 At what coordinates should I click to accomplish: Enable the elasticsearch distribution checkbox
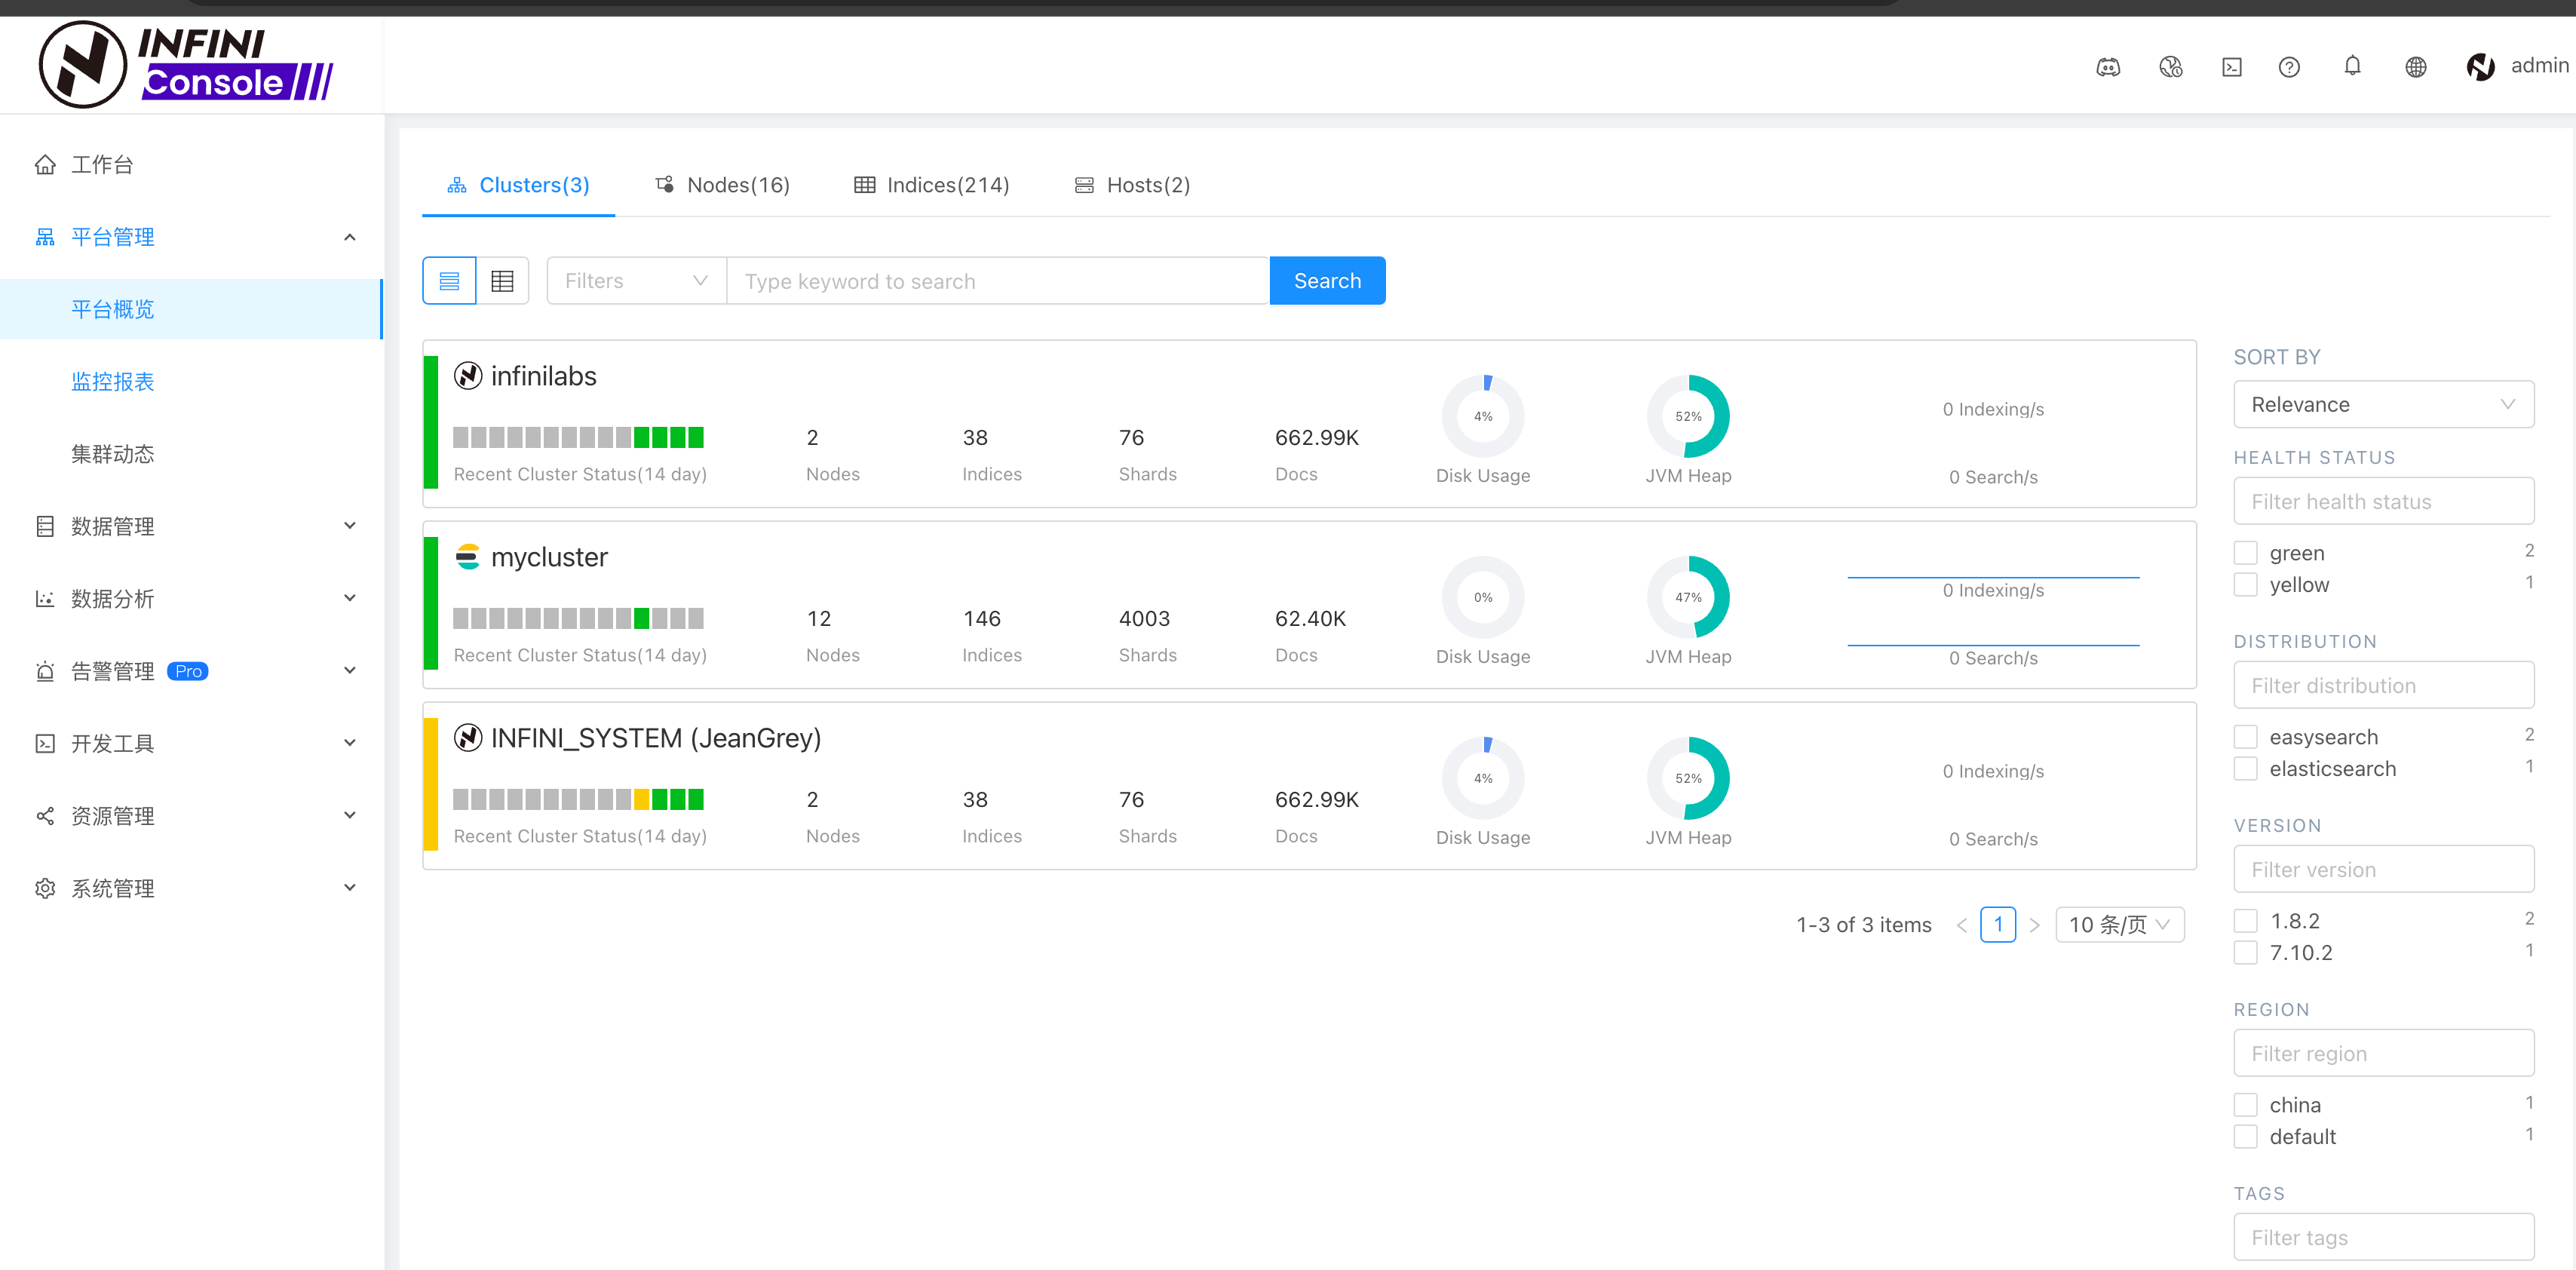(2245, 769)
